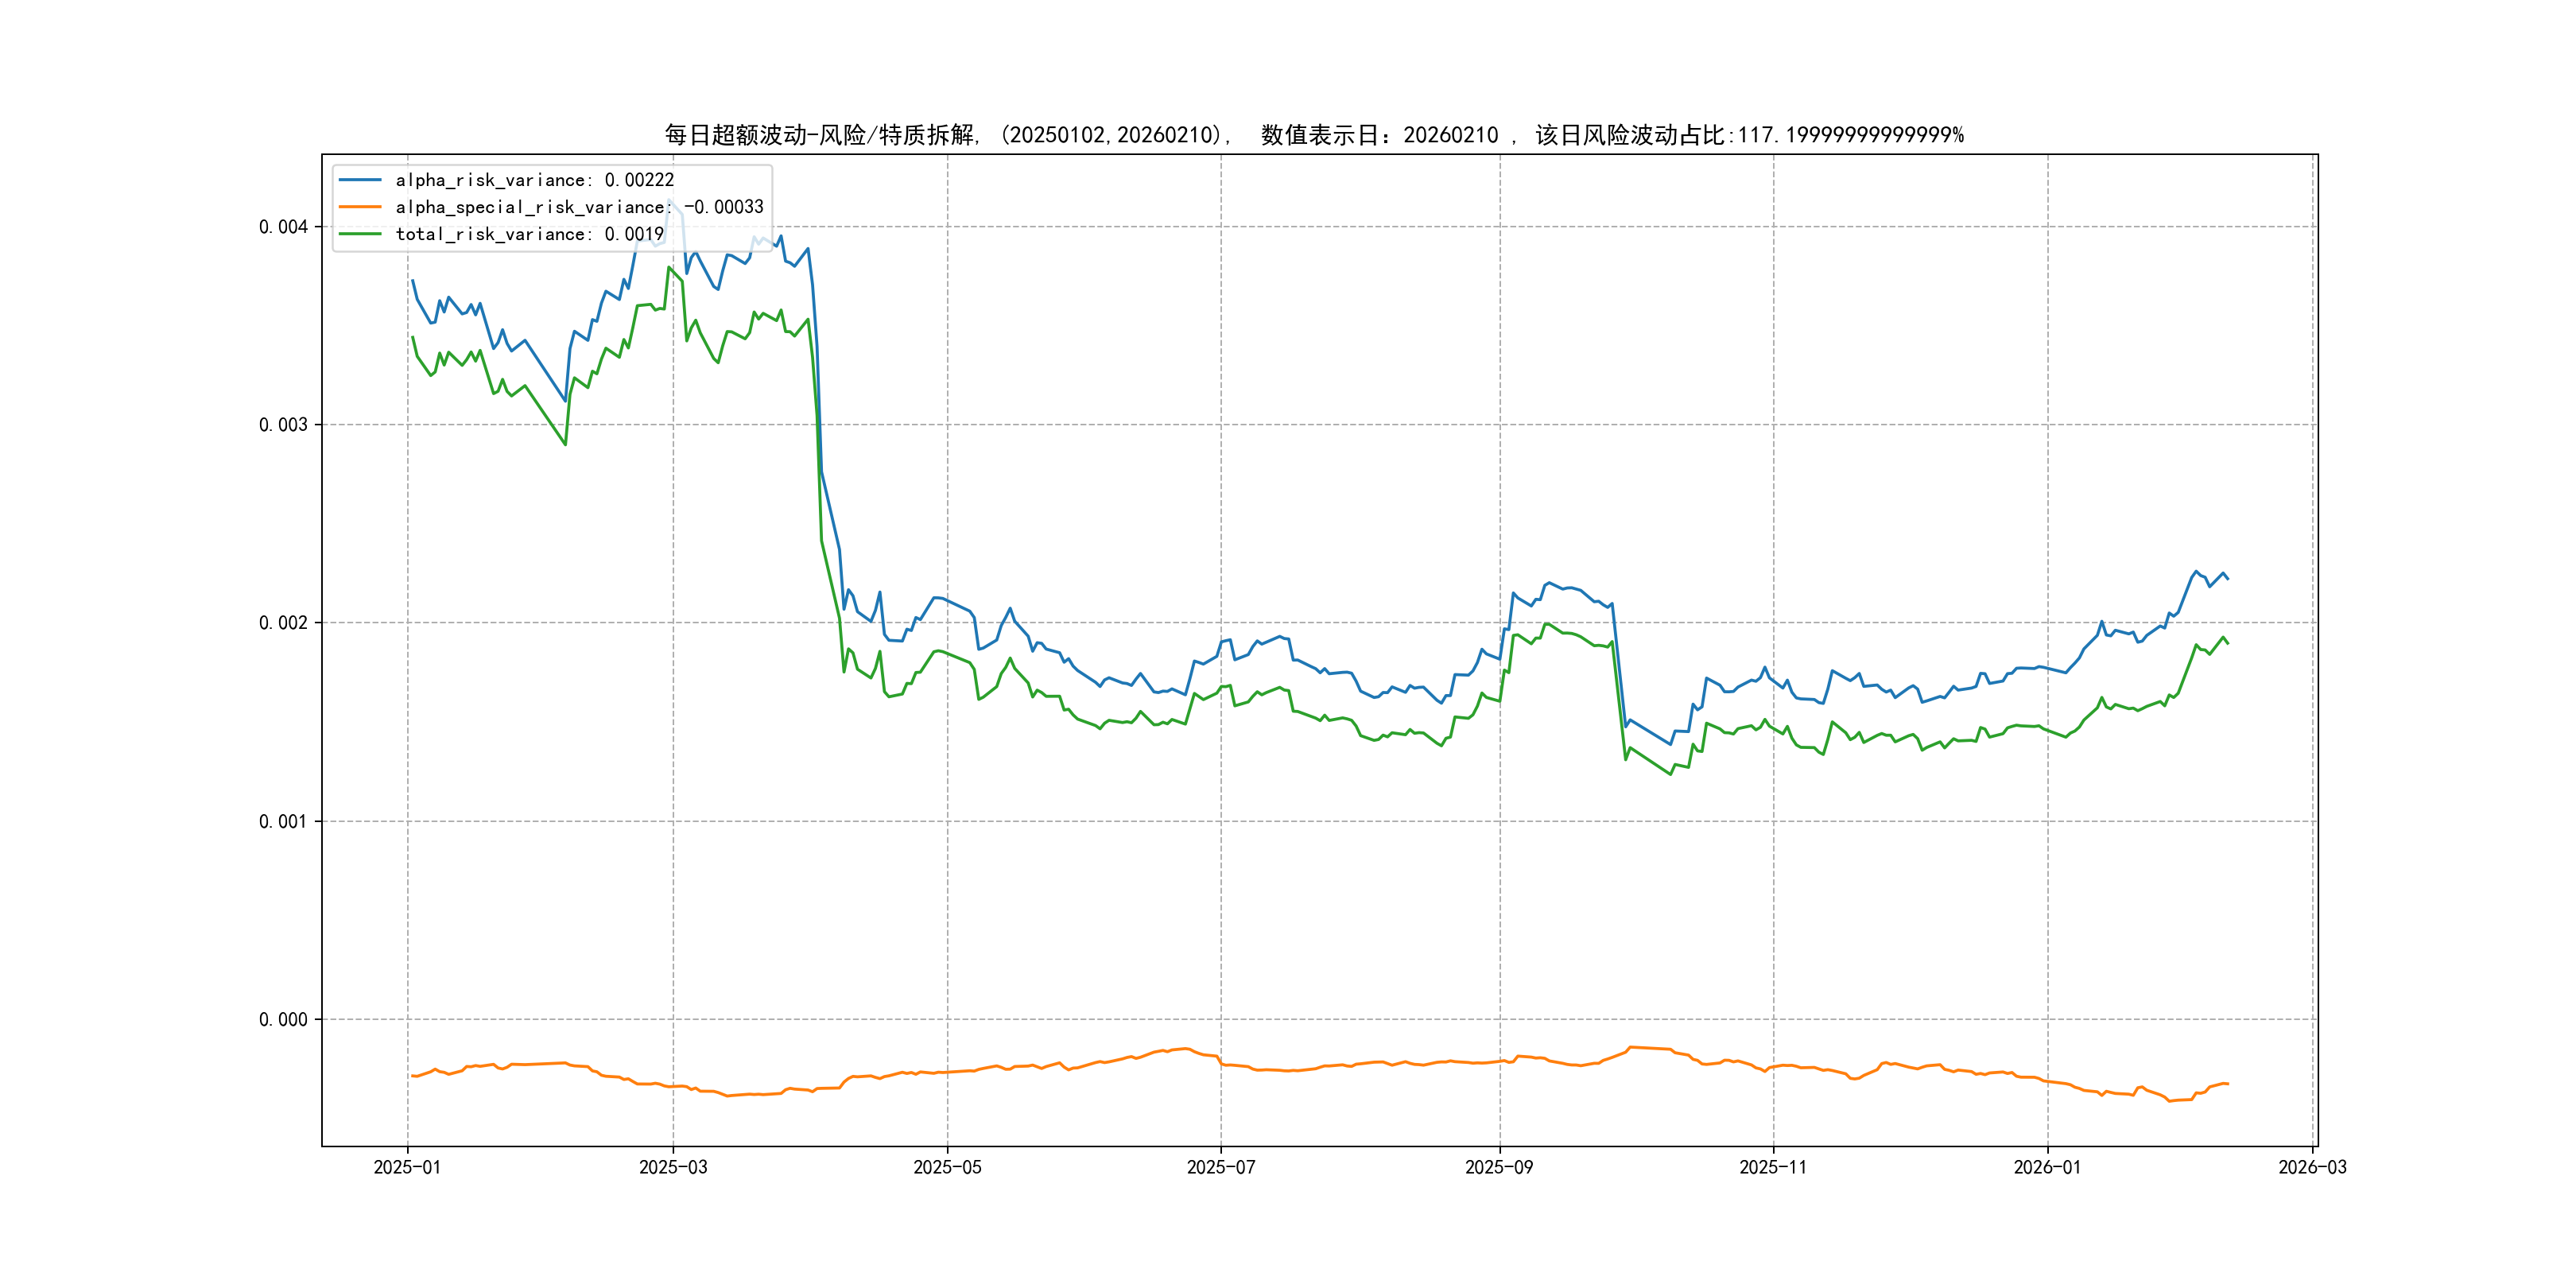Screen dimensions: 2576x1288
Task: Click the 0.000 y-axis tick label
Action: pos(283,1020)
